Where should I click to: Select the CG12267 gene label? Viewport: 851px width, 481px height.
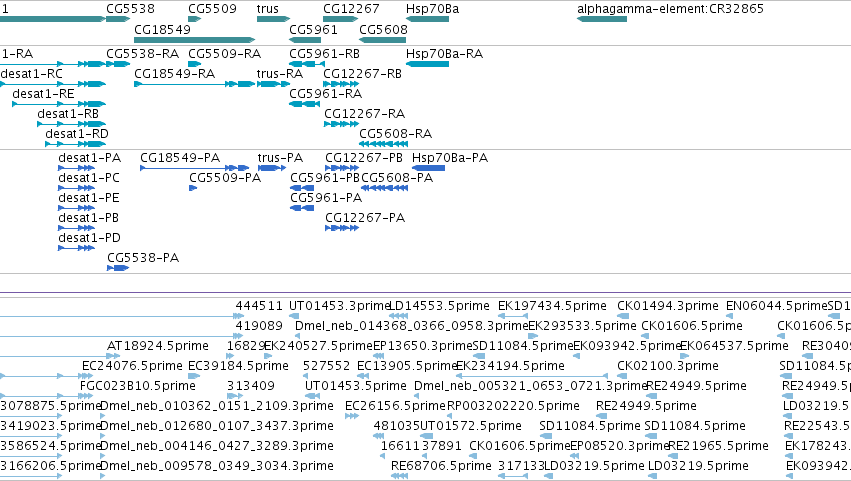tap(351, 9)
